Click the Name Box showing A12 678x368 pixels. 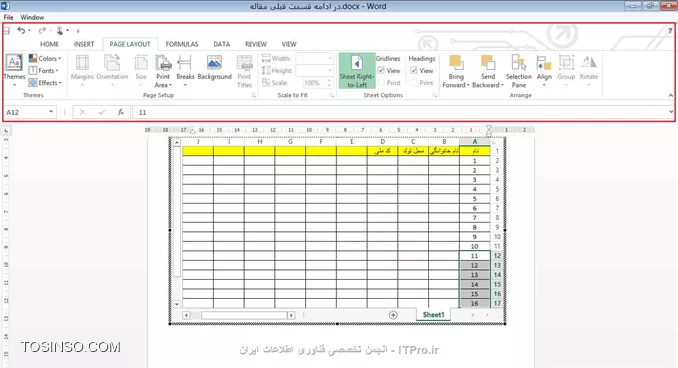click(26, 112)
